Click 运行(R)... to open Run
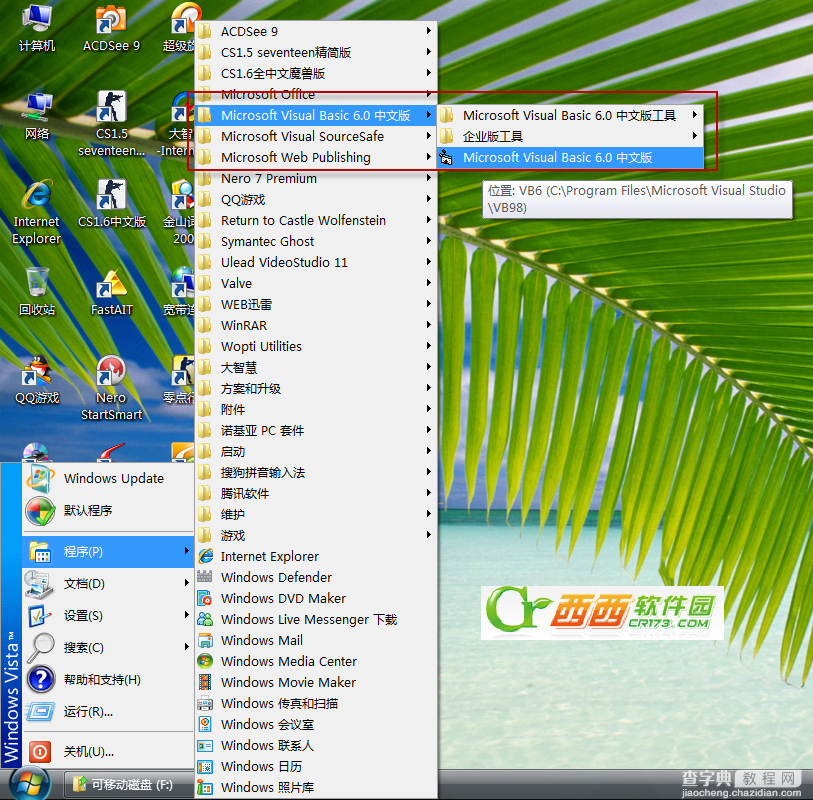The width and height of the screenshot is (813, 800). pos(108,711)
